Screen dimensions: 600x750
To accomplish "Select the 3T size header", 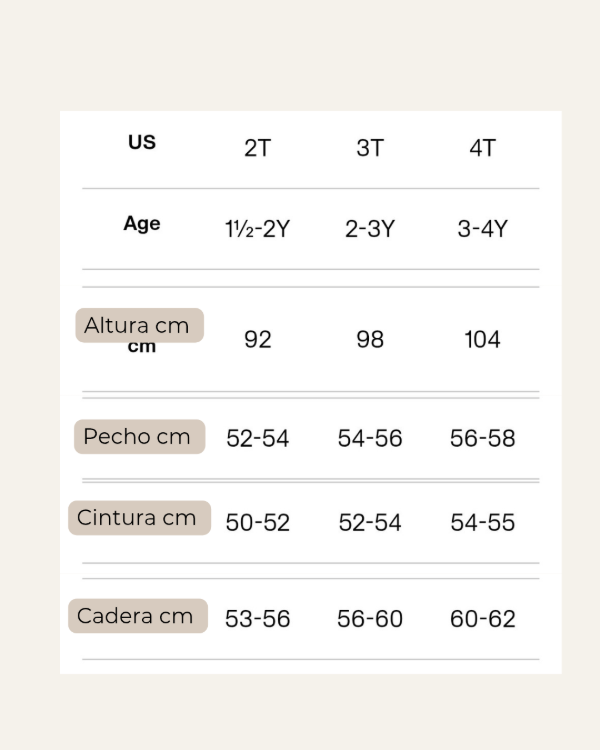I will (370, 148).
